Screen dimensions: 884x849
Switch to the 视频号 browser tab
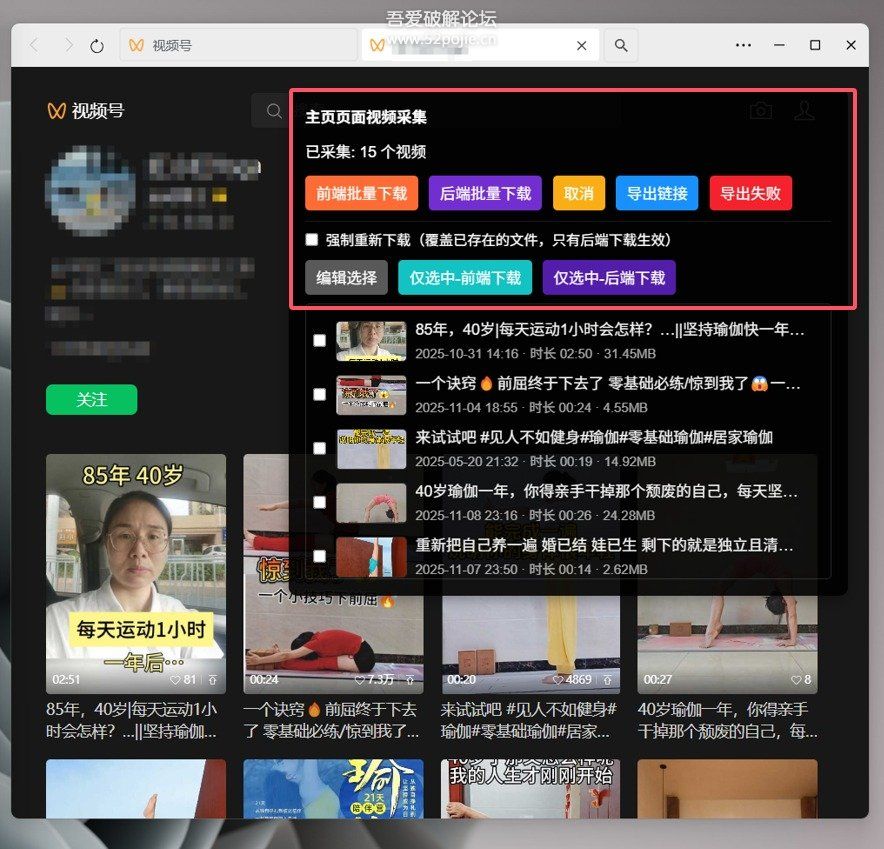[240, 45]
